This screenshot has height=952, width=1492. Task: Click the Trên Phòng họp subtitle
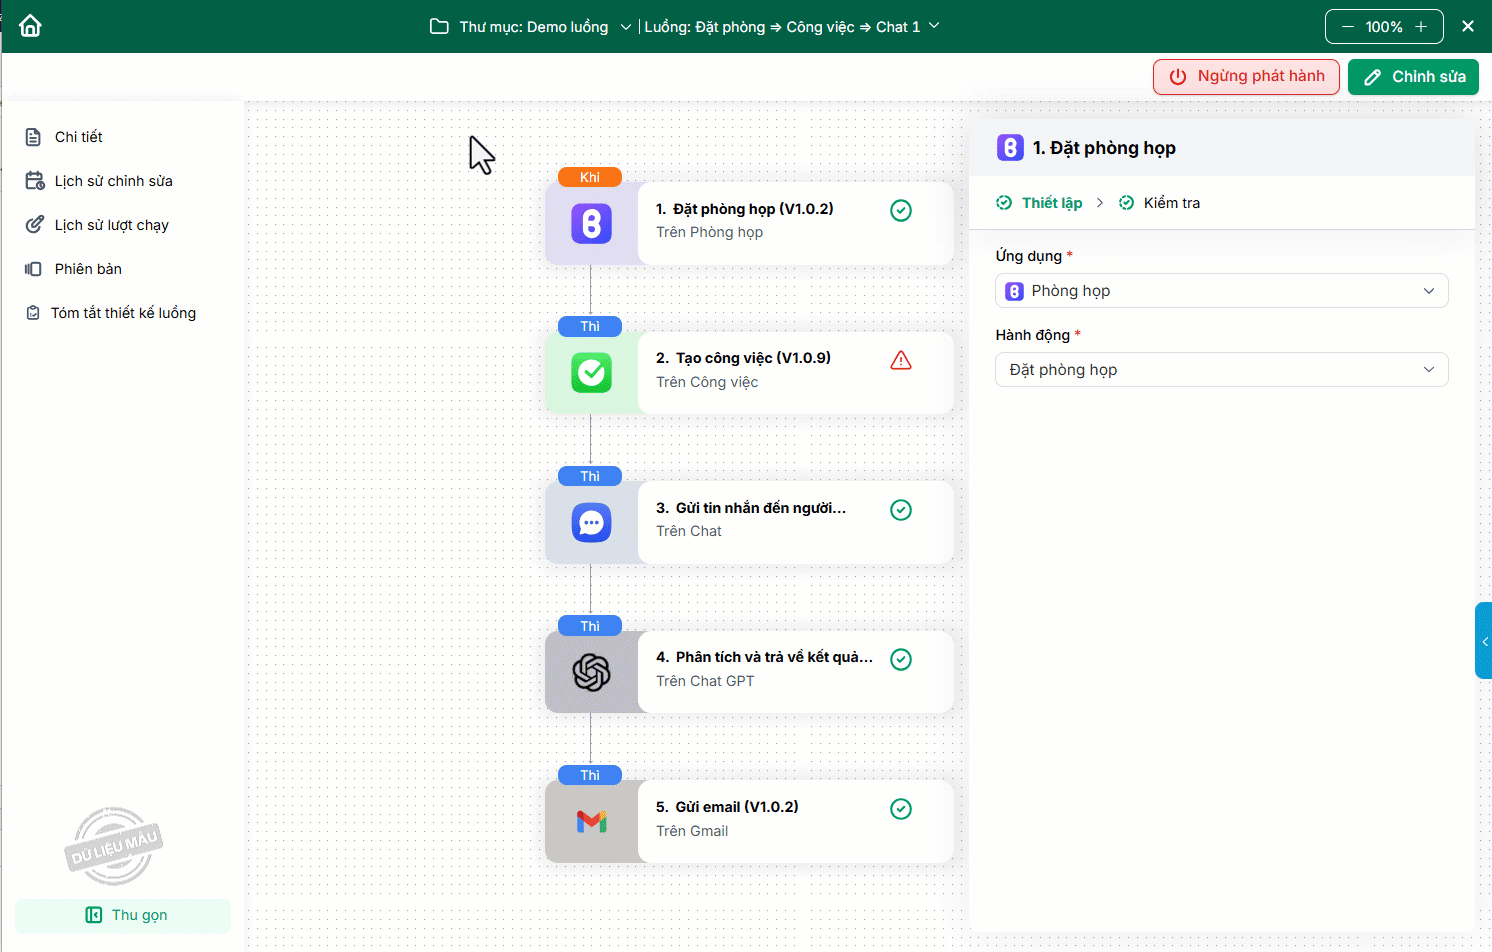point(709,232)
